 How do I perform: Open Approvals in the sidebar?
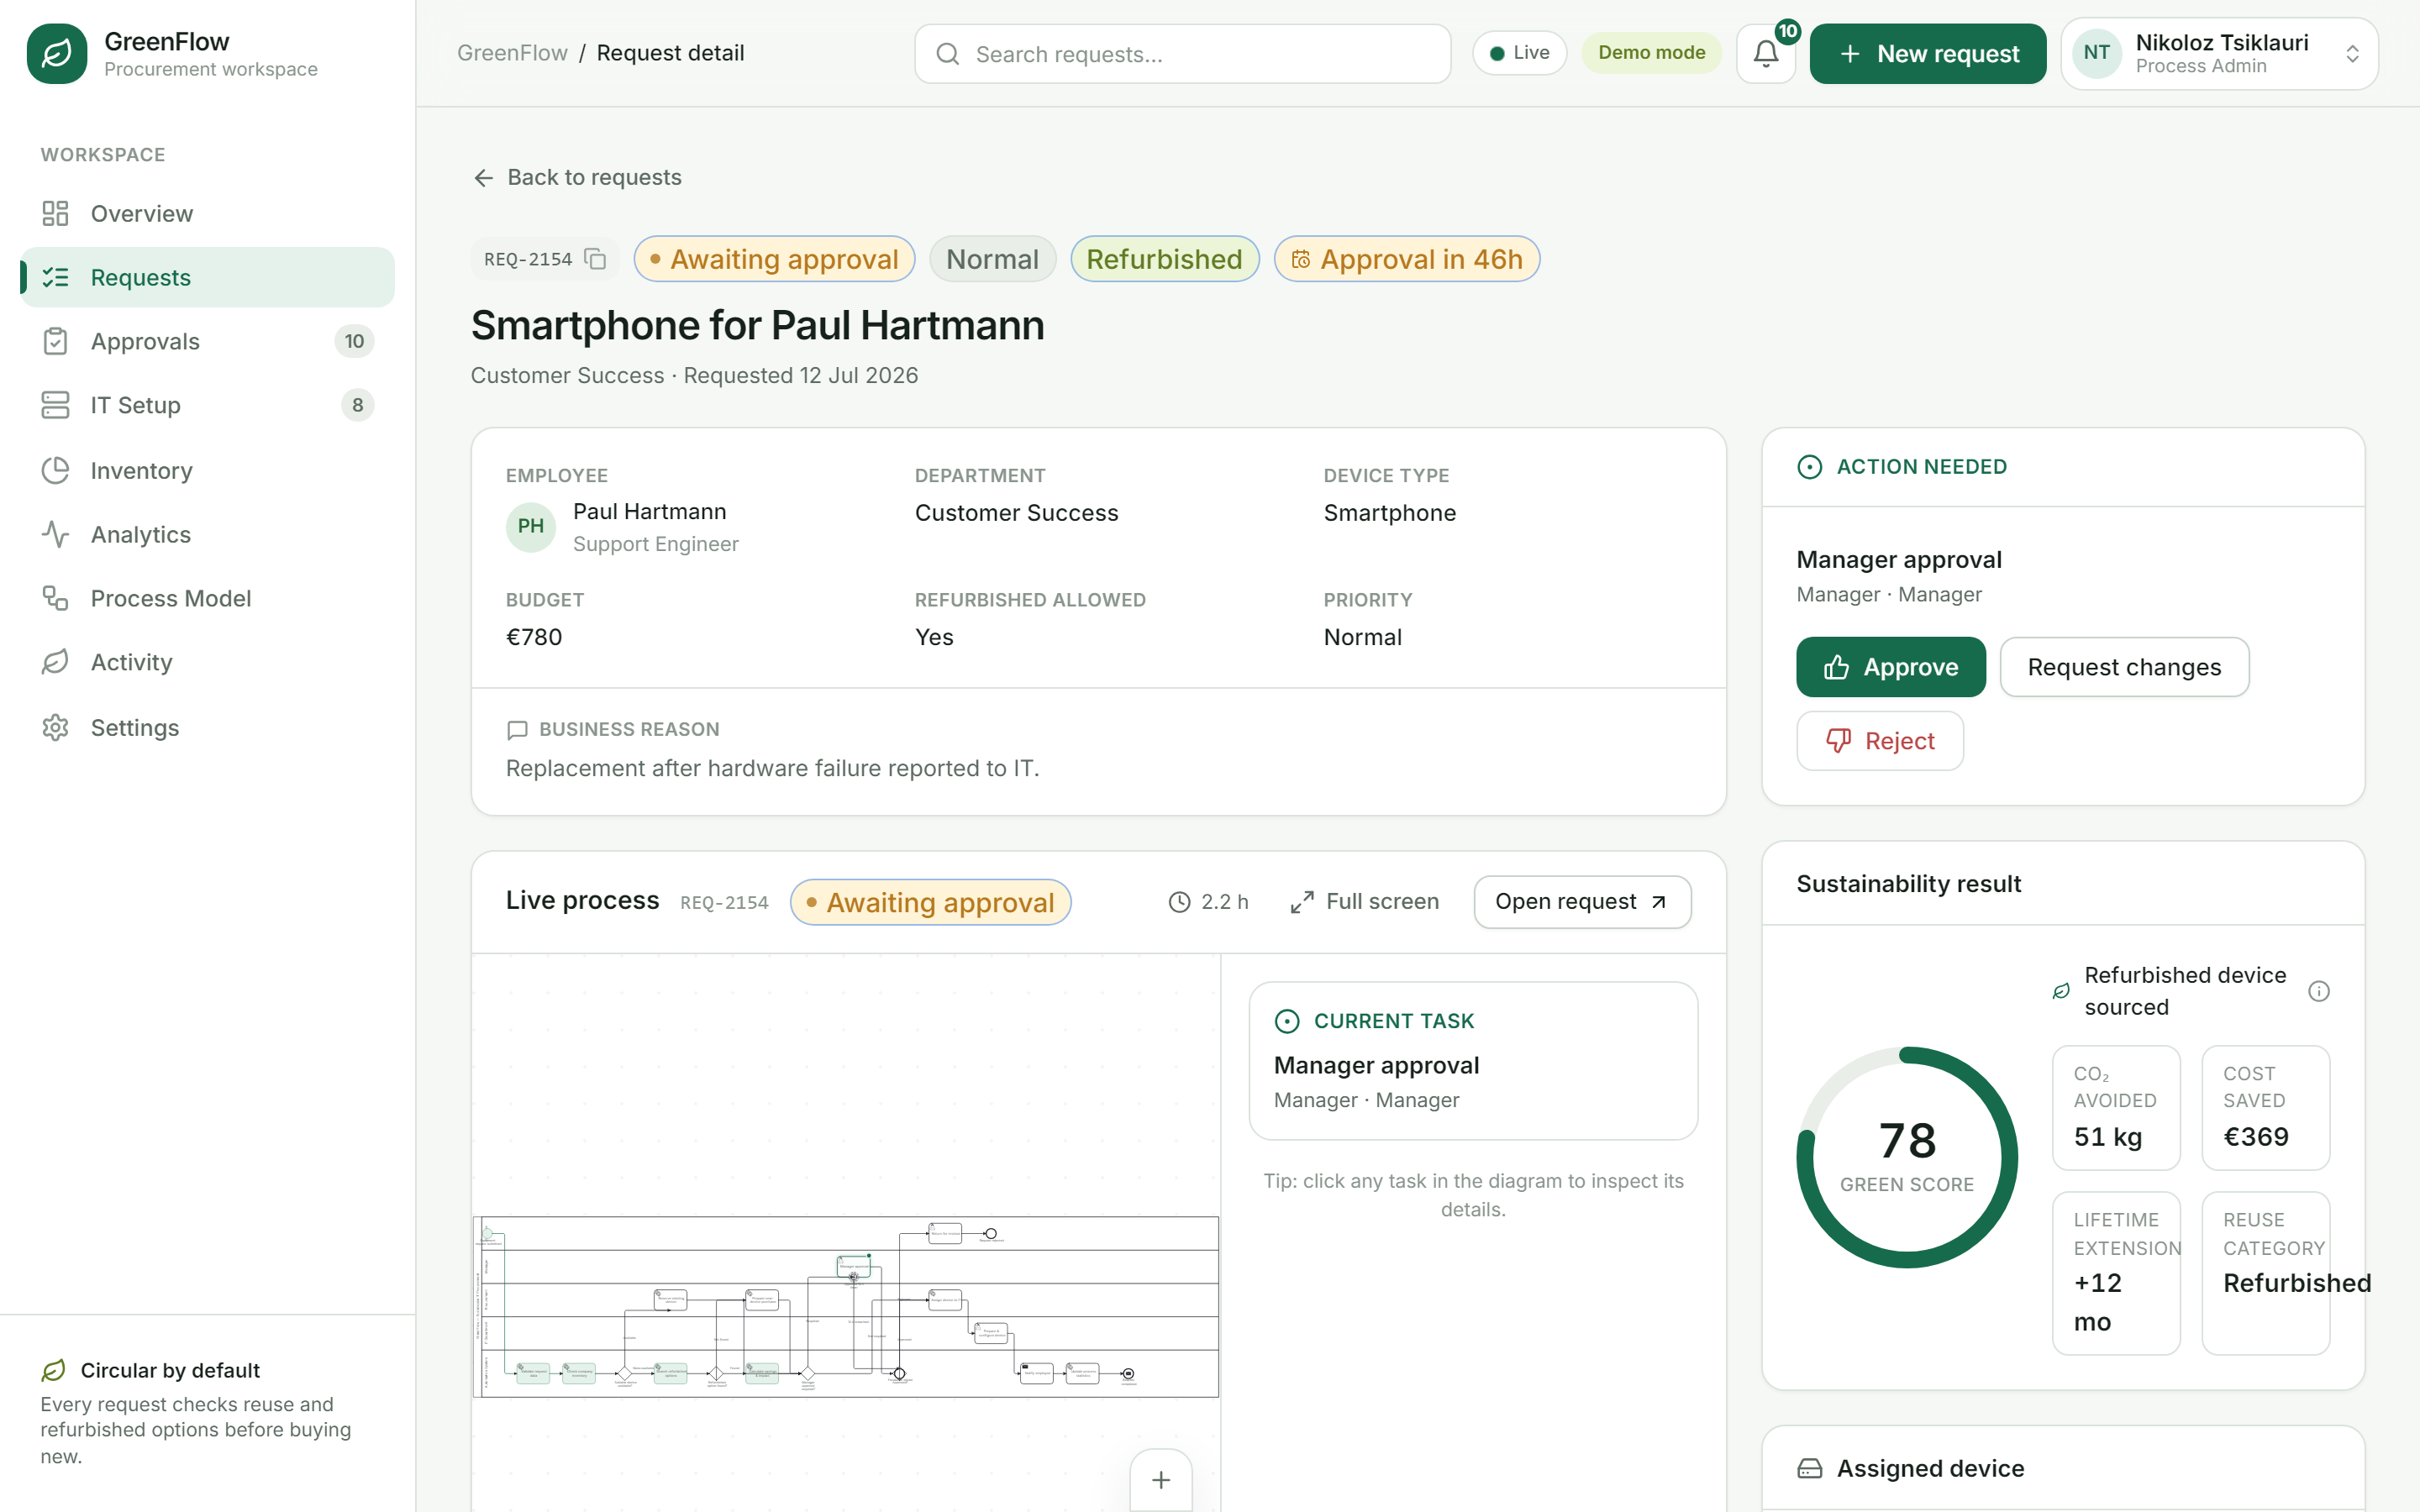coord(207,341)
